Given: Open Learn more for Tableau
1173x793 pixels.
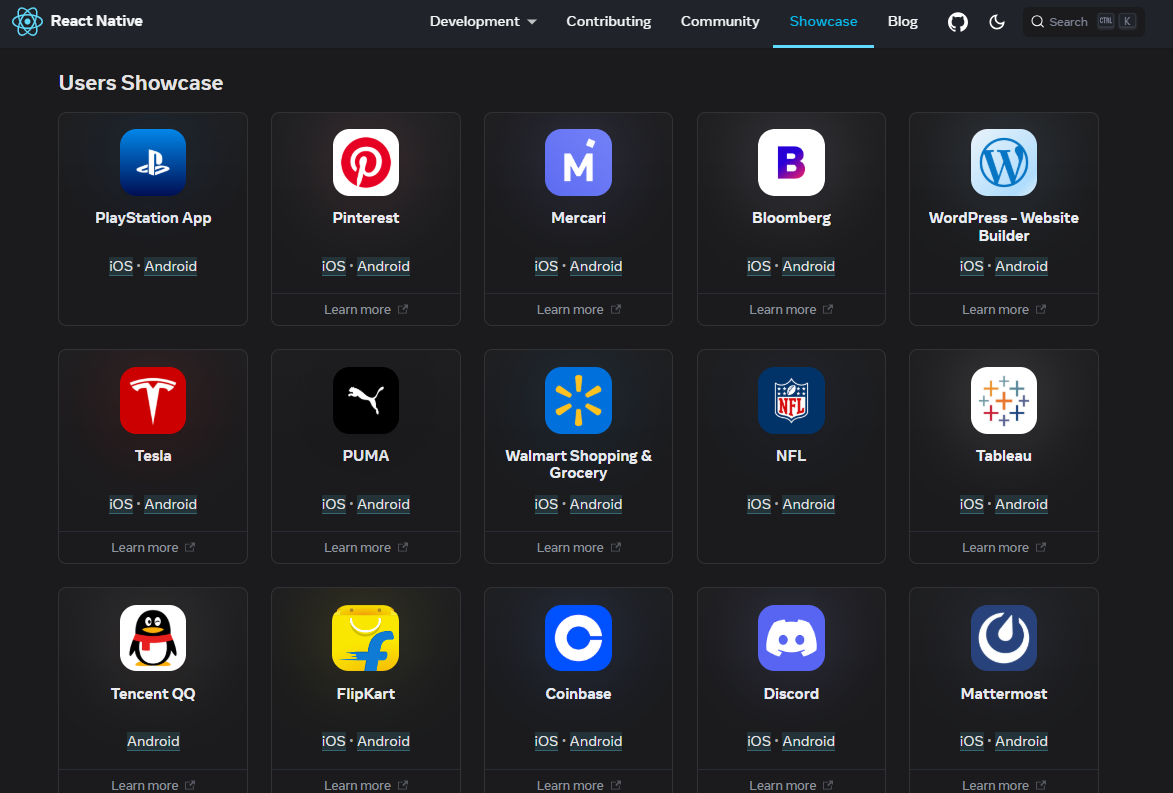Looking at the screenshot, I should [x=1004, y=547].
